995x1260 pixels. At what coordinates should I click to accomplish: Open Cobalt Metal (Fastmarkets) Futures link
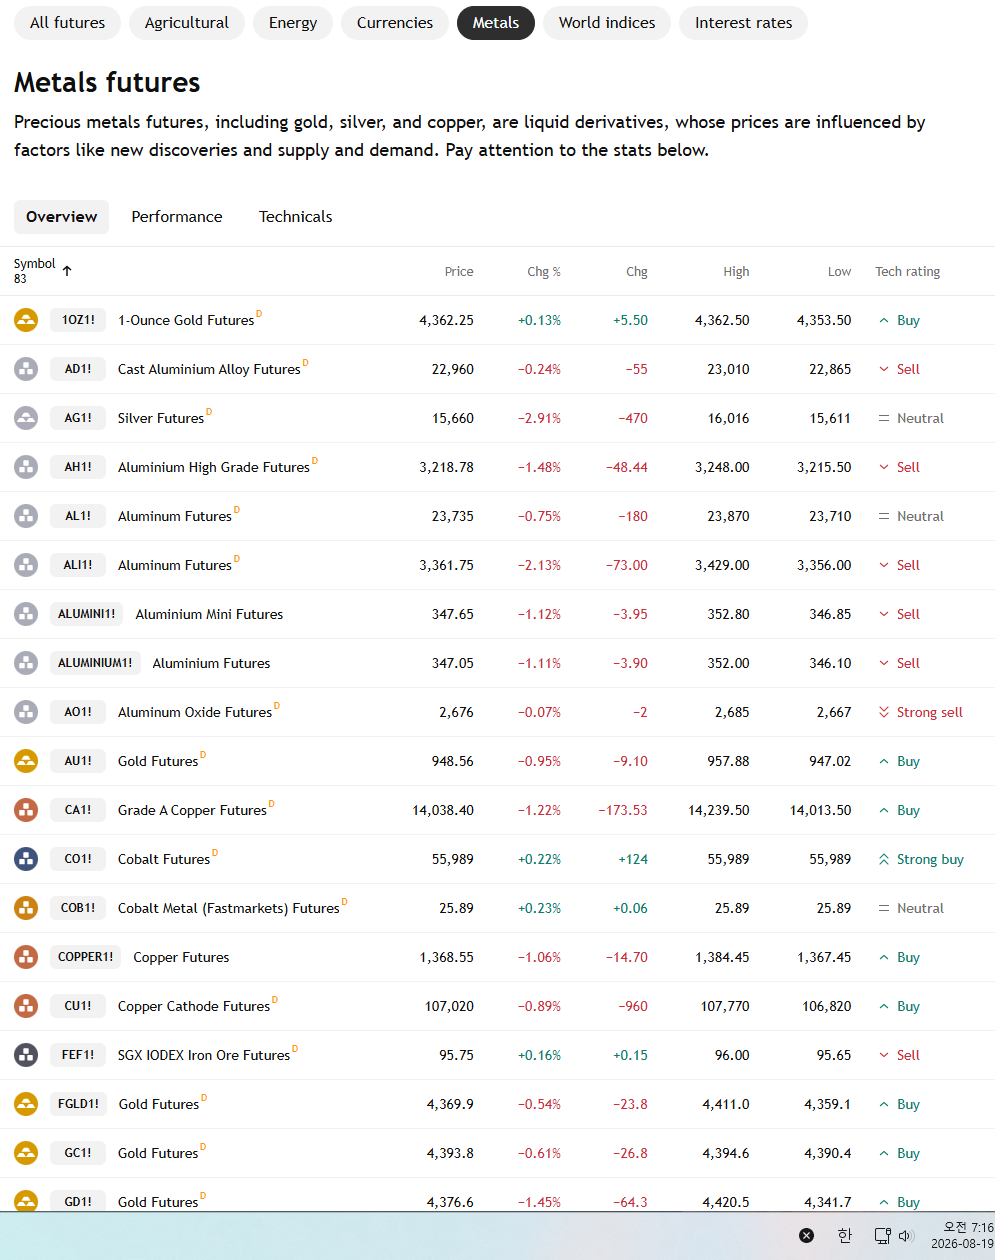(x=229, y=909)
